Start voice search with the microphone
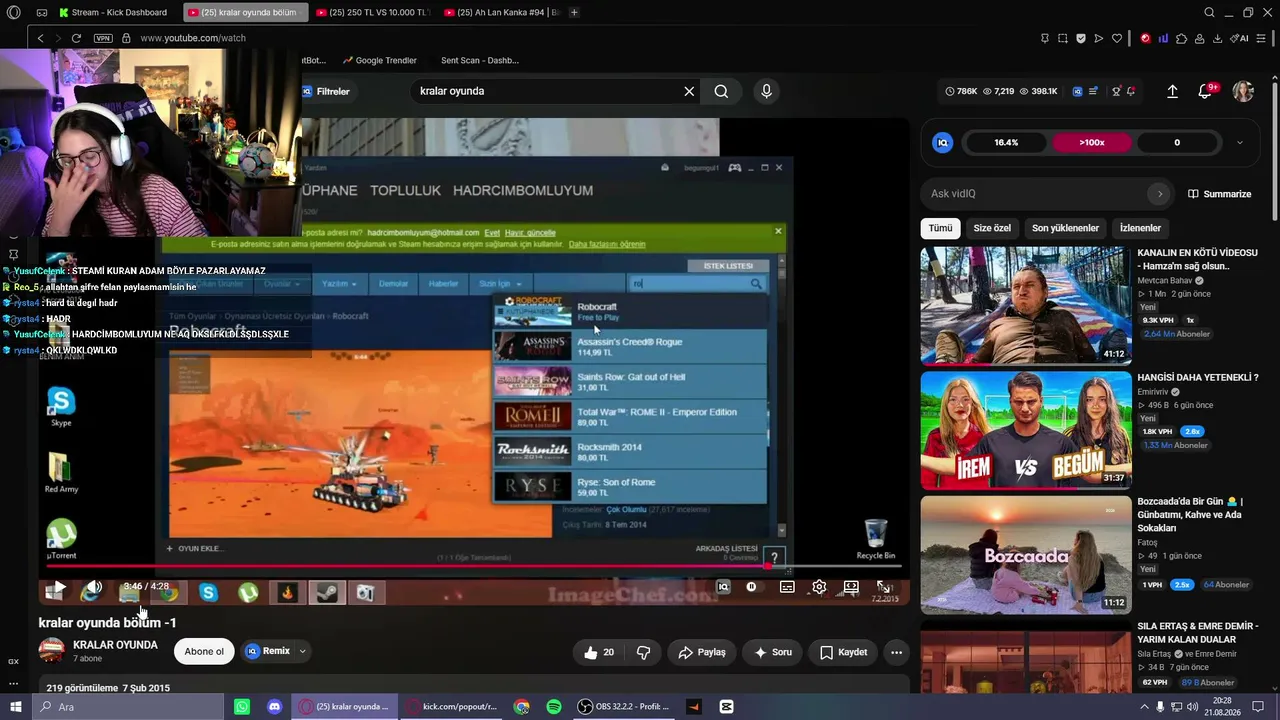 pyautogui.click(x=766, y=91)
